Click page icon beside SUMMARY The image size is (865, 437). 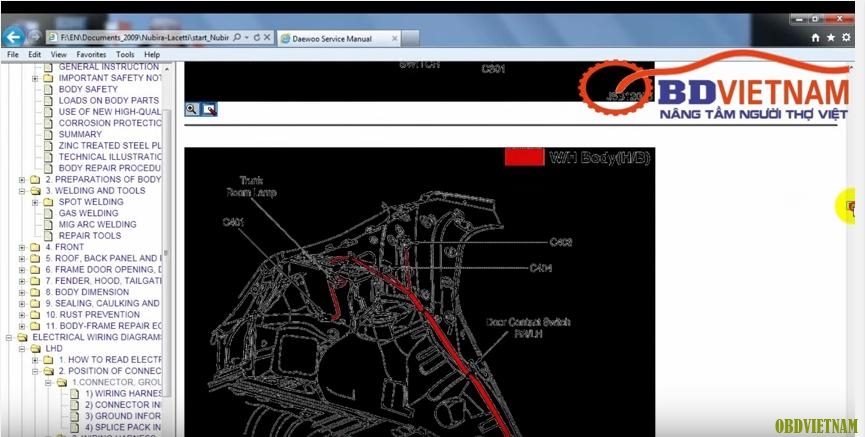point(48,134)
